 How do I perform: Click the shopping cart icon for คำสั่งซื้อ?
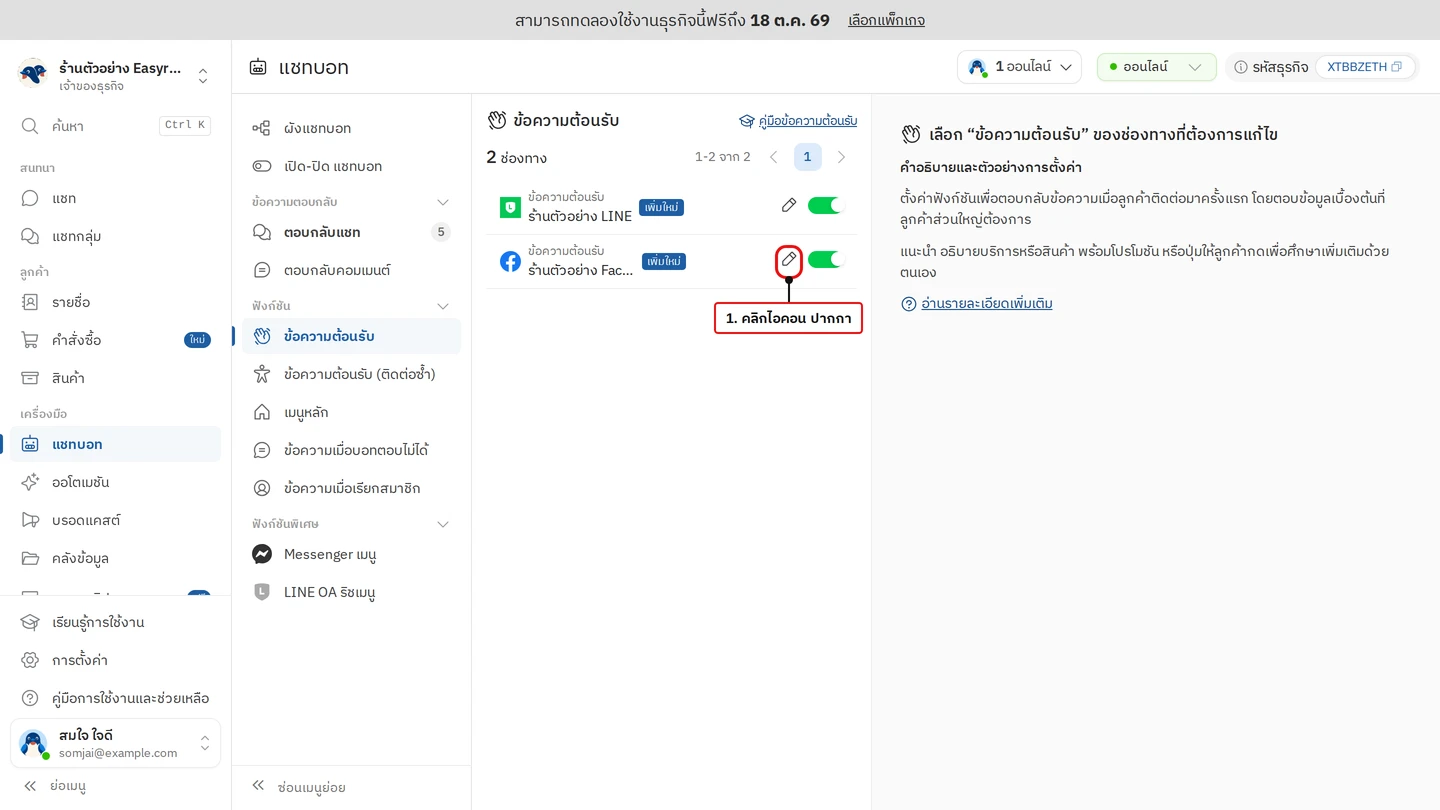[x=30, y=340]
